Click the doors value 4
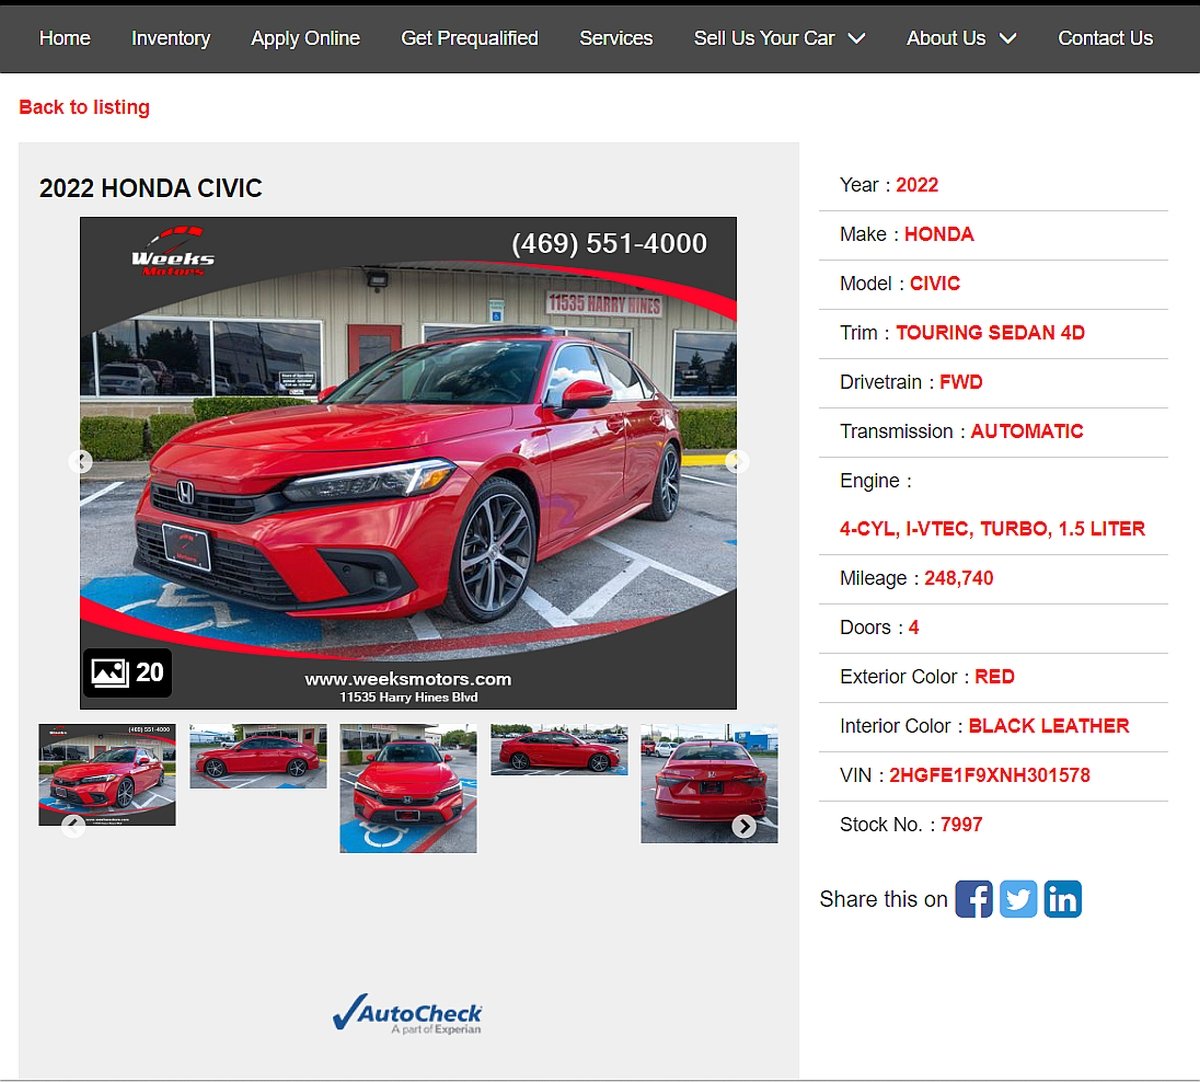Image resolution: width=1200 pixels, height=1082 pixels. pyautogui.click(x=914, y=627)
